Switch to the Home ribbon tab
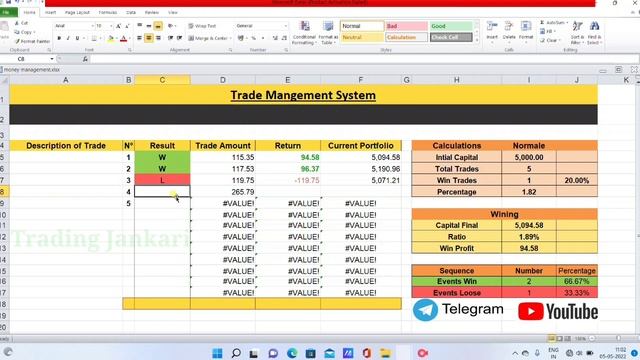The image size is (640, 360). pyautogui.click(x=29, y=13)
